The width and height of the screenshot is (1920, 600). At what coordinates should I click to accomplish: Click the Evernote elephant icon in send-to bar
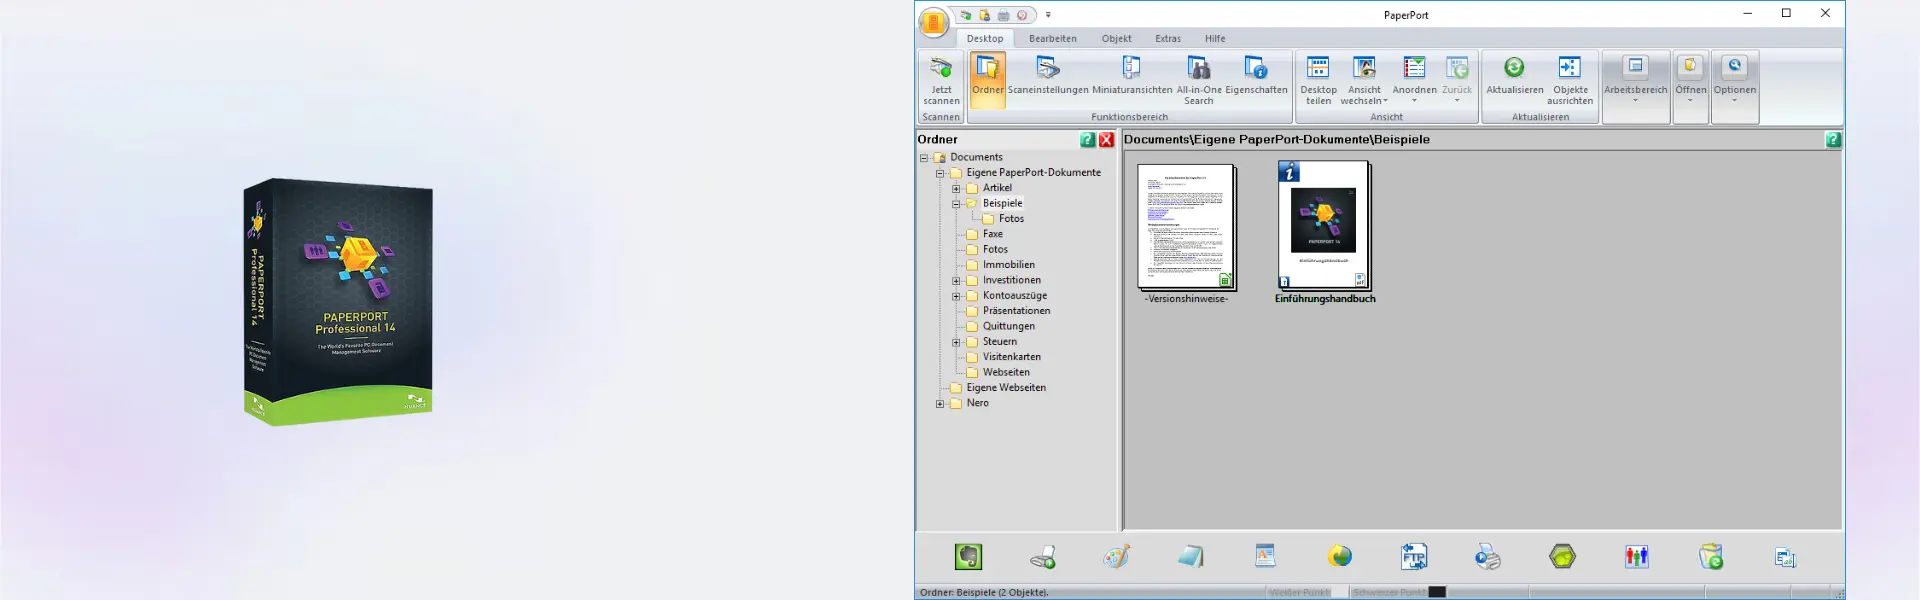(968, 557)
